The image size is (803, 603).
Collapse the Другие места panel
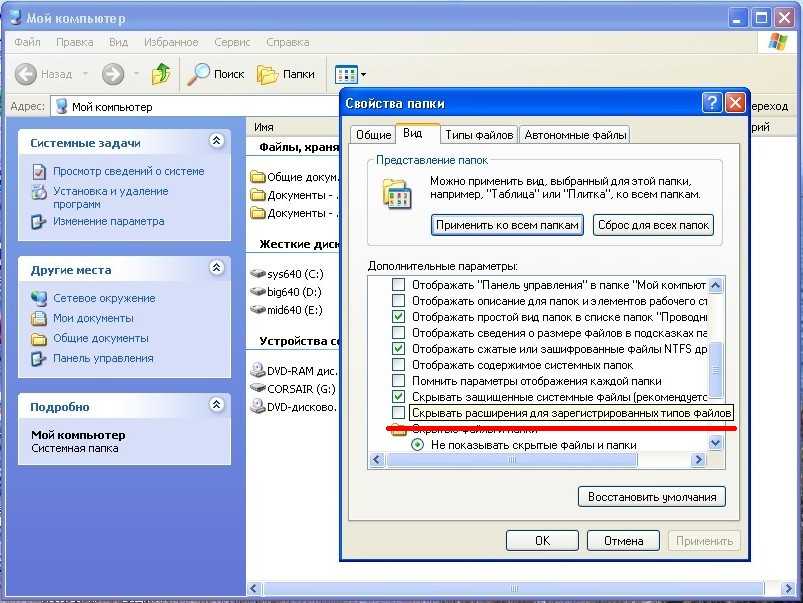pyautogui.click(x=217, y=267)
